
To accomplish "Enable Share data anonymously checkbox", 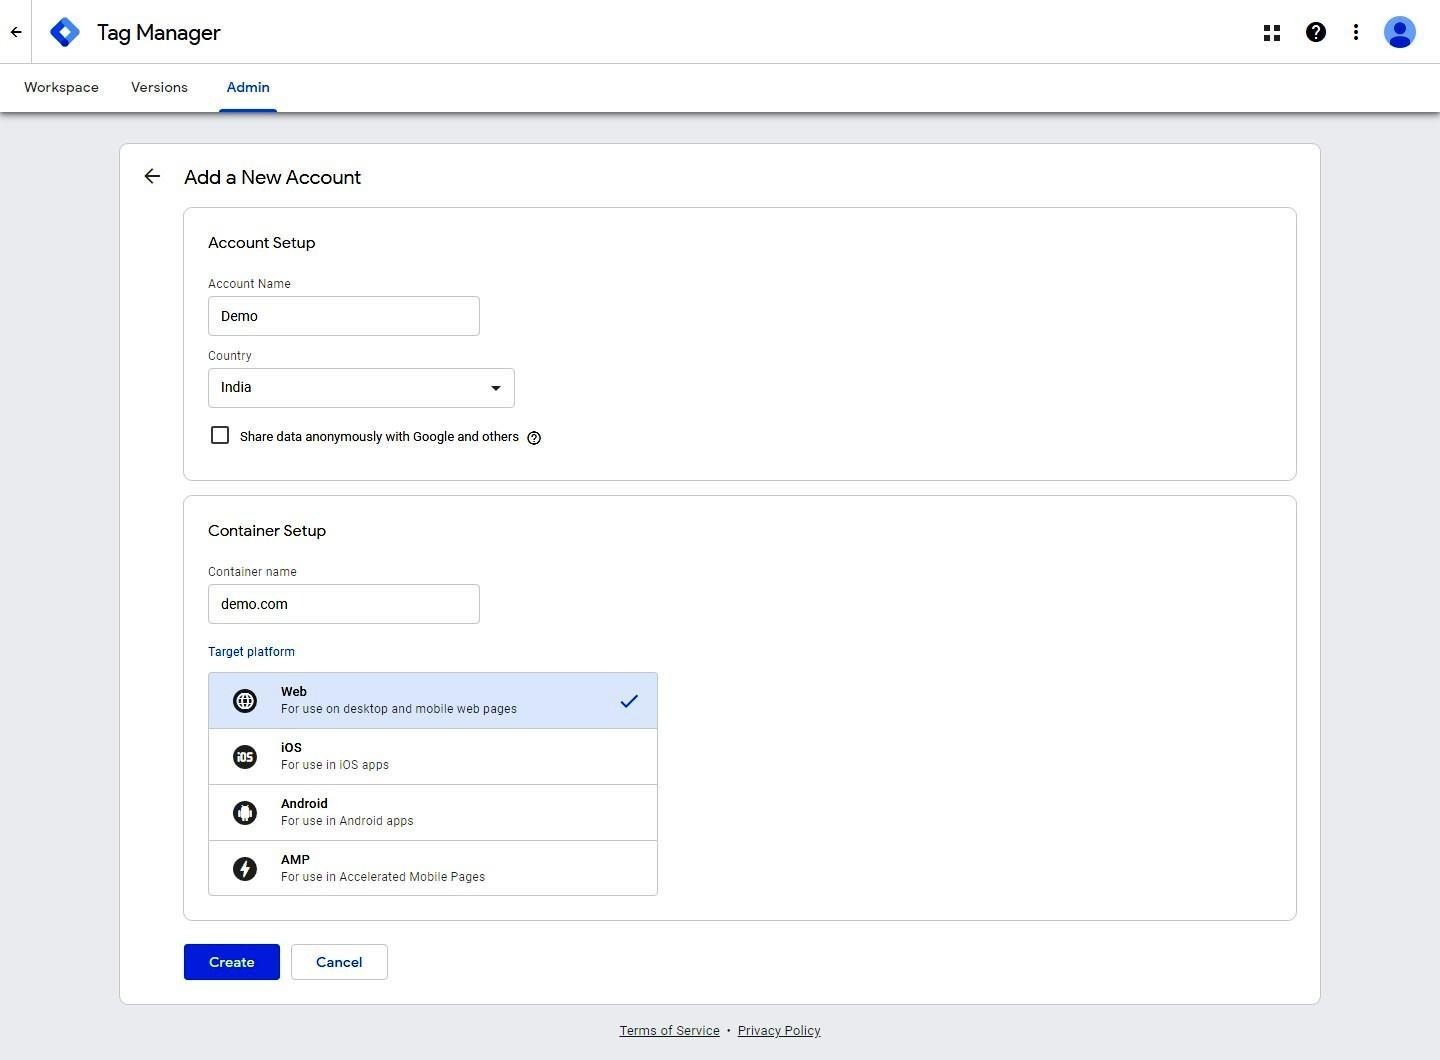I will (x=220, y=436).
